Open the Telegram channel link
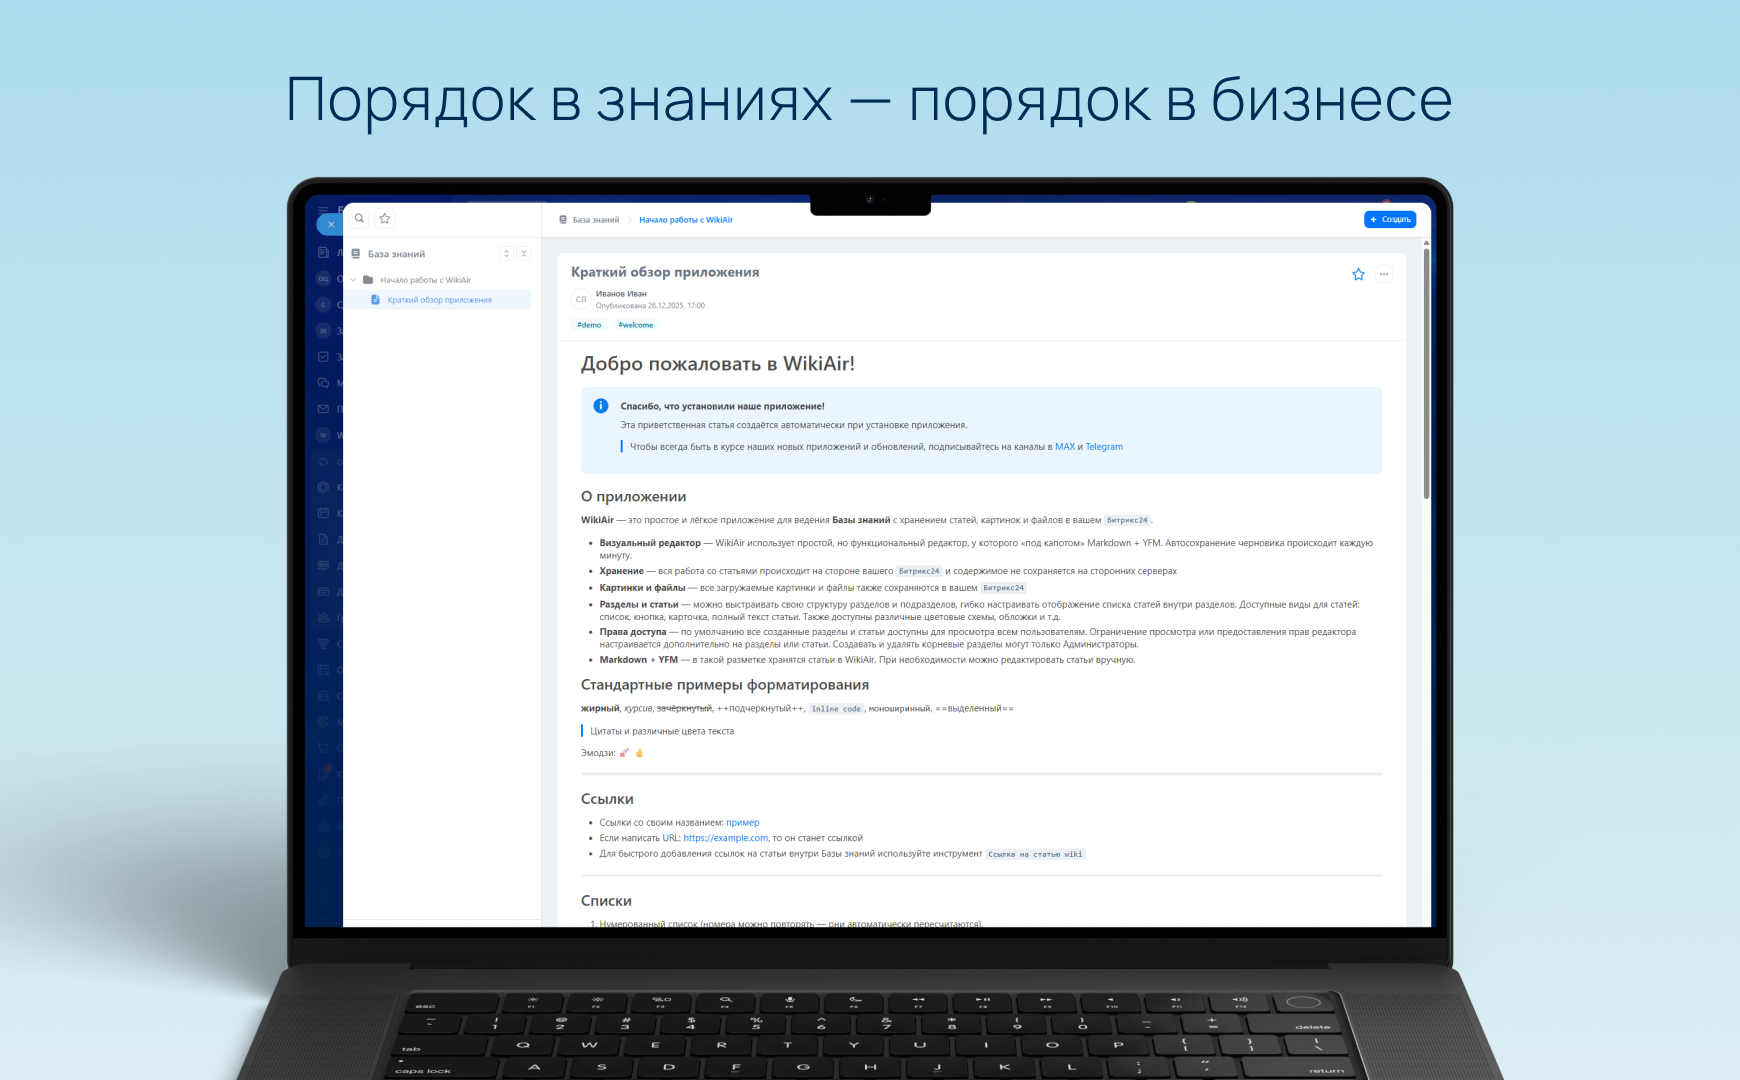1740x1080 pixels. click(x=1104, y=447)
